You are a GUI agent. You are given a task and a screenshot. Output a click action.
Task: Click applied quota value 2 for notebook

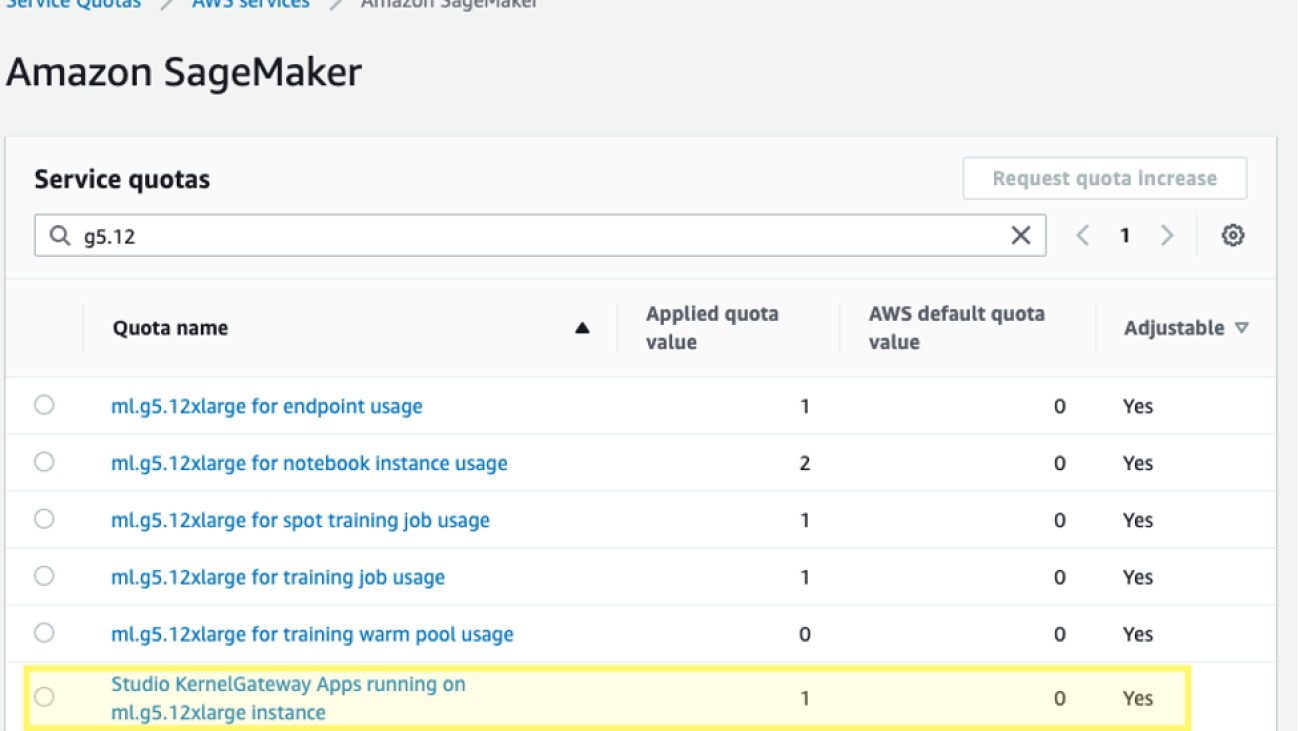pyautogui.click(x=805, y=463)
